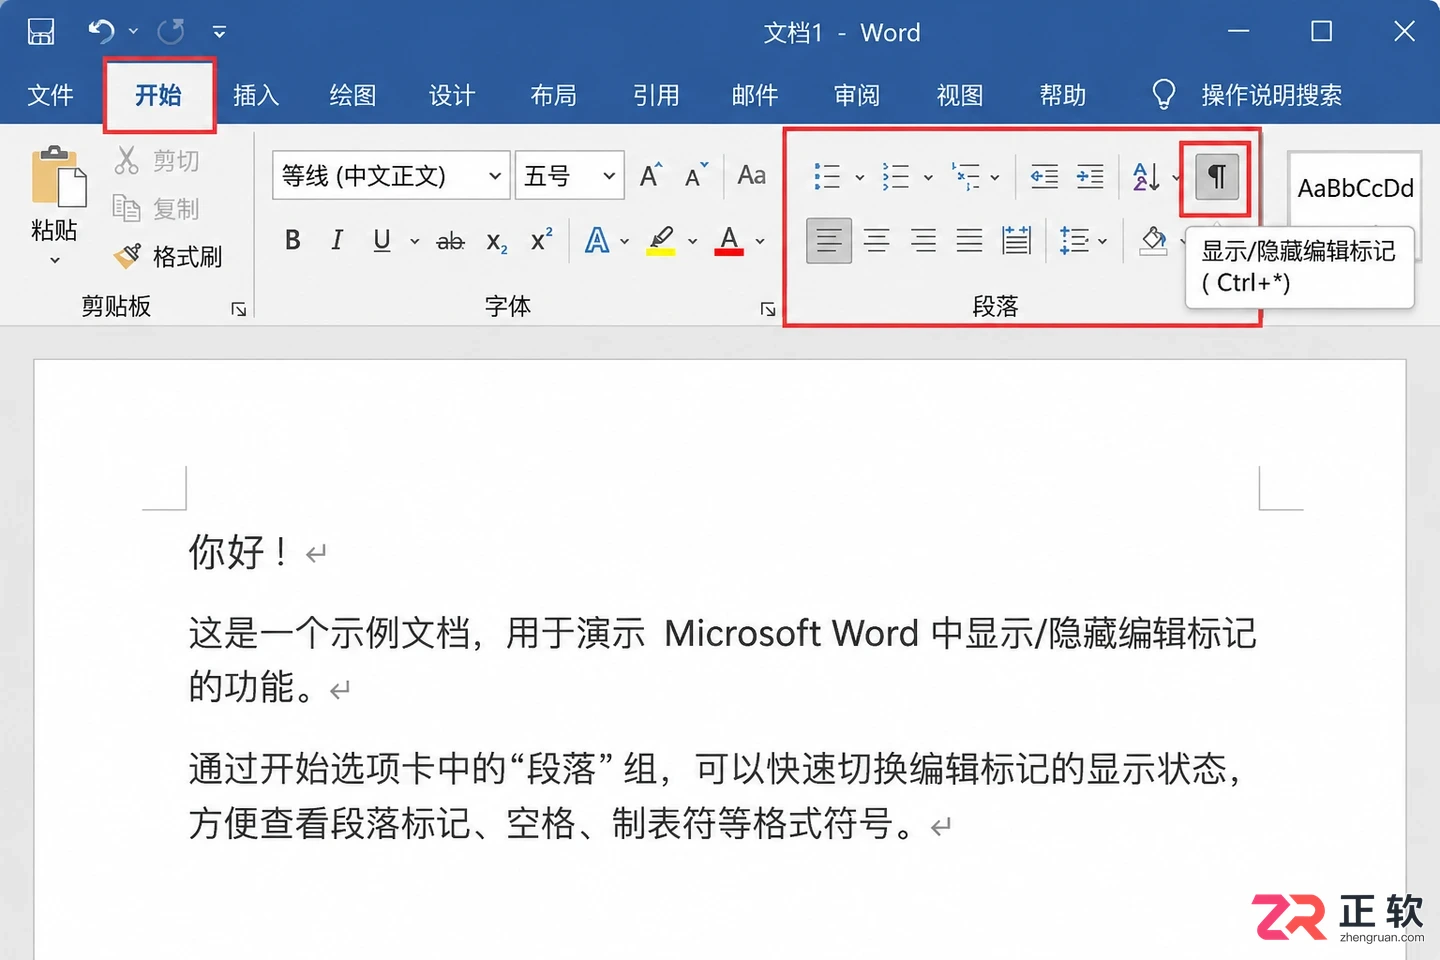This screenshot has height=960, width=1440.
Task: Switch to the 帮助 tab
Action: pyautogui.click(x=1063, y=95)
